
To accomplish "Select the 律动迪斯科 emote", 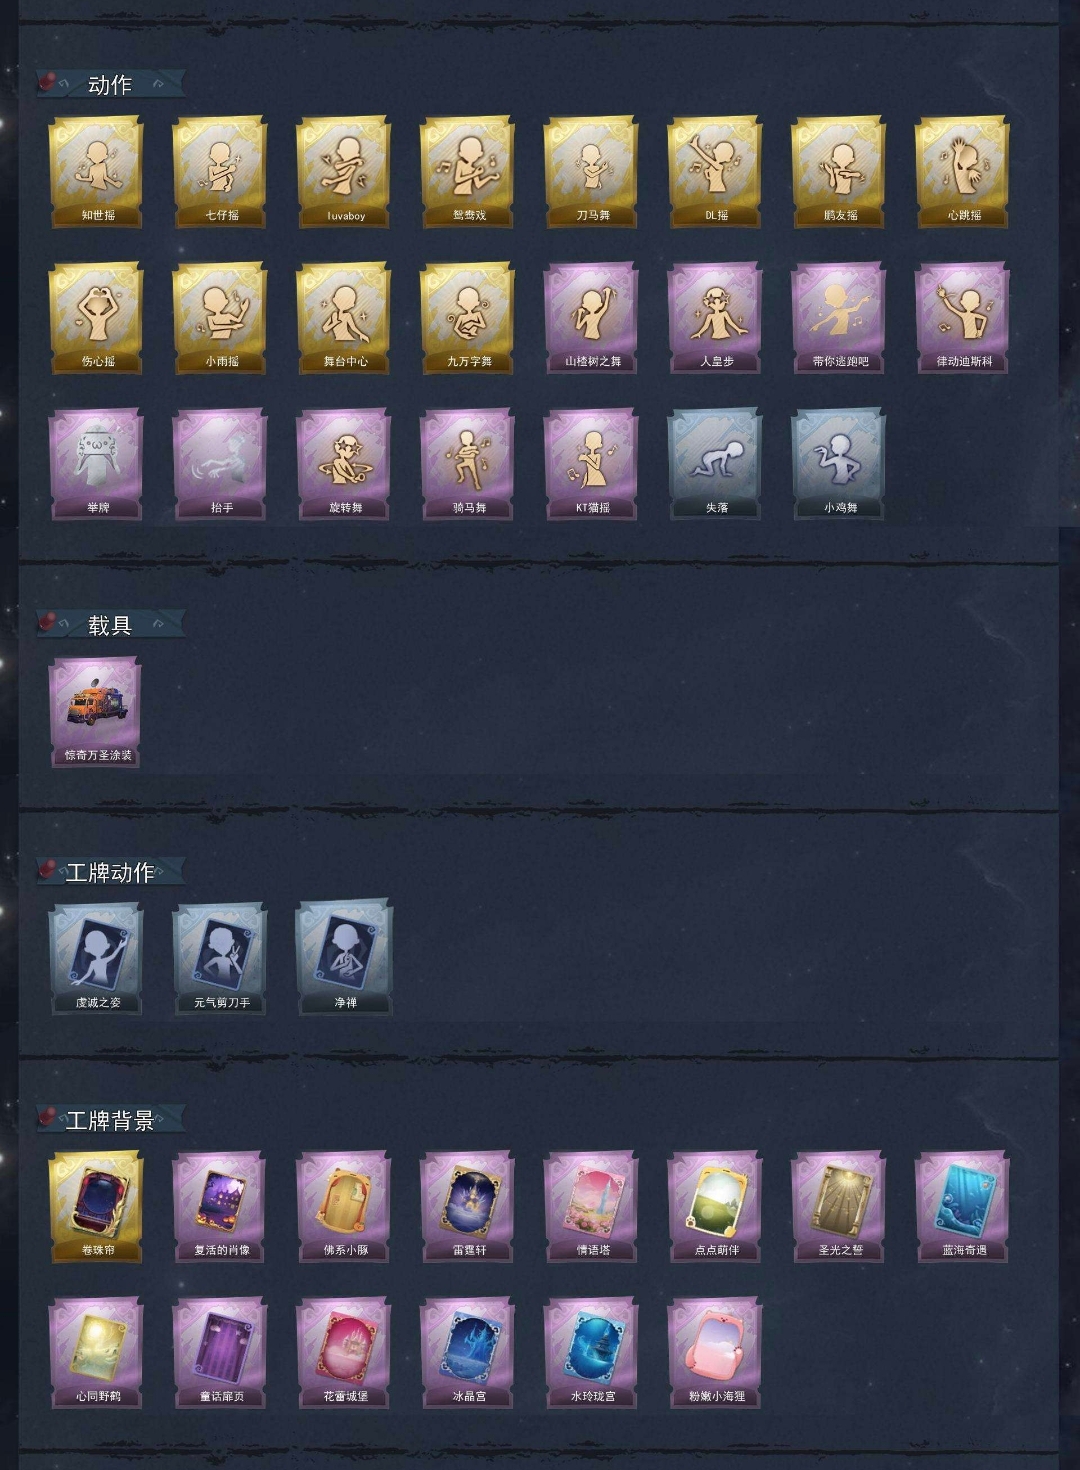I will pos(963,318).
